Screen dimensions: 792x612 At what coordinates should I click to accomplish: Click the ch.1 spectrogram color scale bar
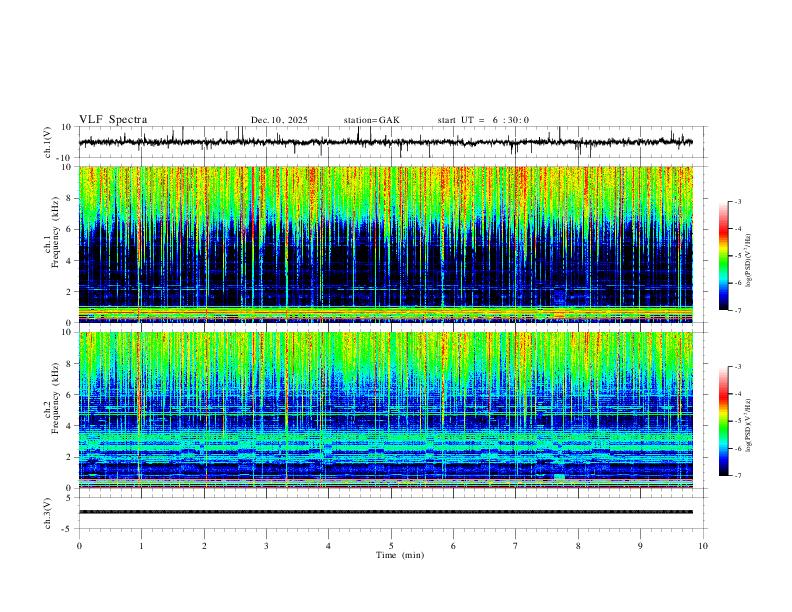[723, 256]
